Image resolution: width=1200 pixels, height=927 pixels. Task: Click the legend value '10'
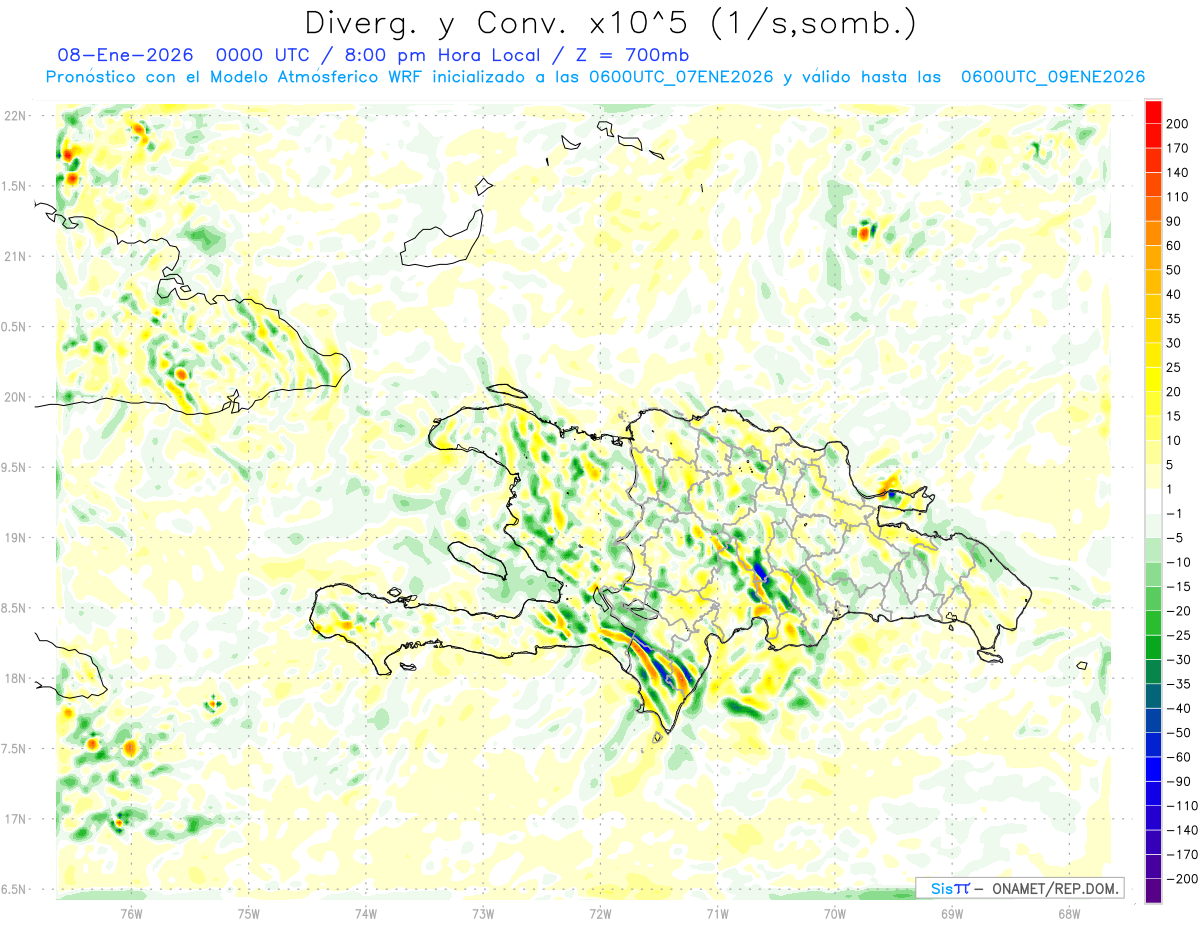[x=1175, y=440]
